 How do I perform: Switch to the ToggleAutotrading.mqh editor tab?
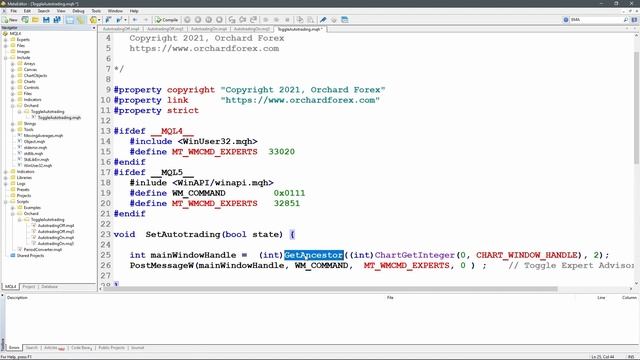coord(300,29)
